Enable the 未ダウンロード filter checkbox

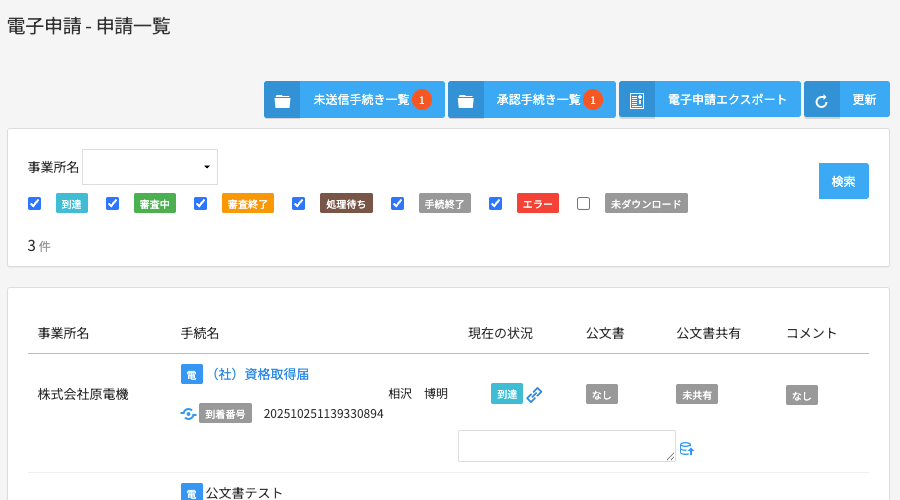(584, 203)
